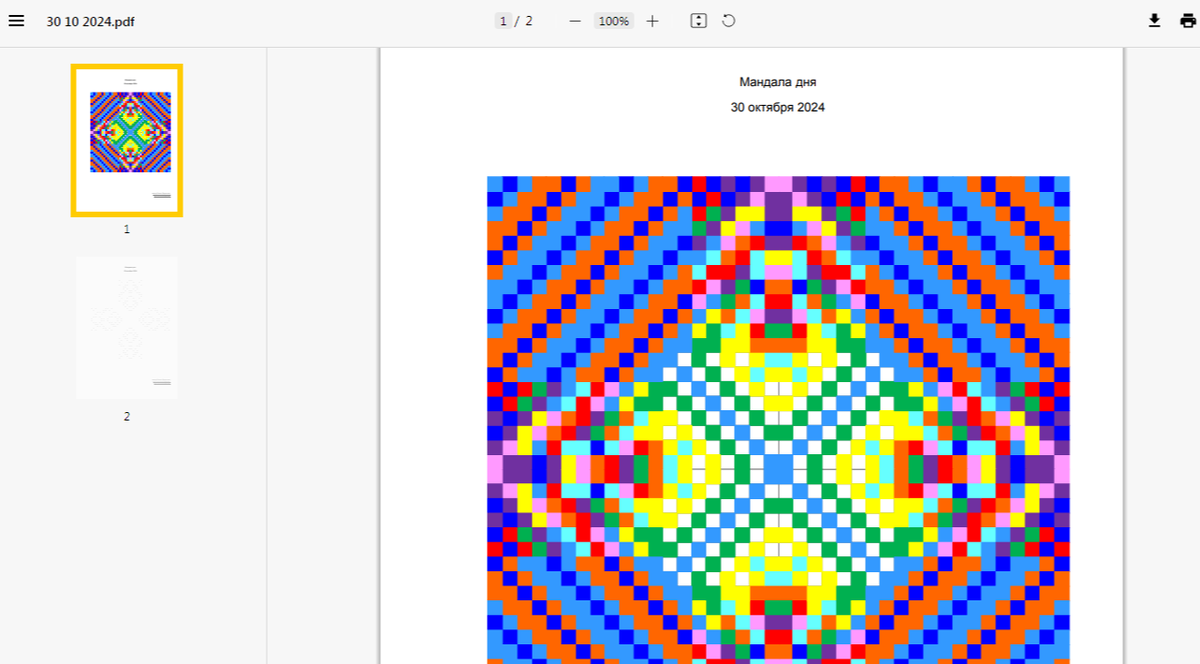
Task: Click the zoom in plus icon
Action: pos(653,21)
